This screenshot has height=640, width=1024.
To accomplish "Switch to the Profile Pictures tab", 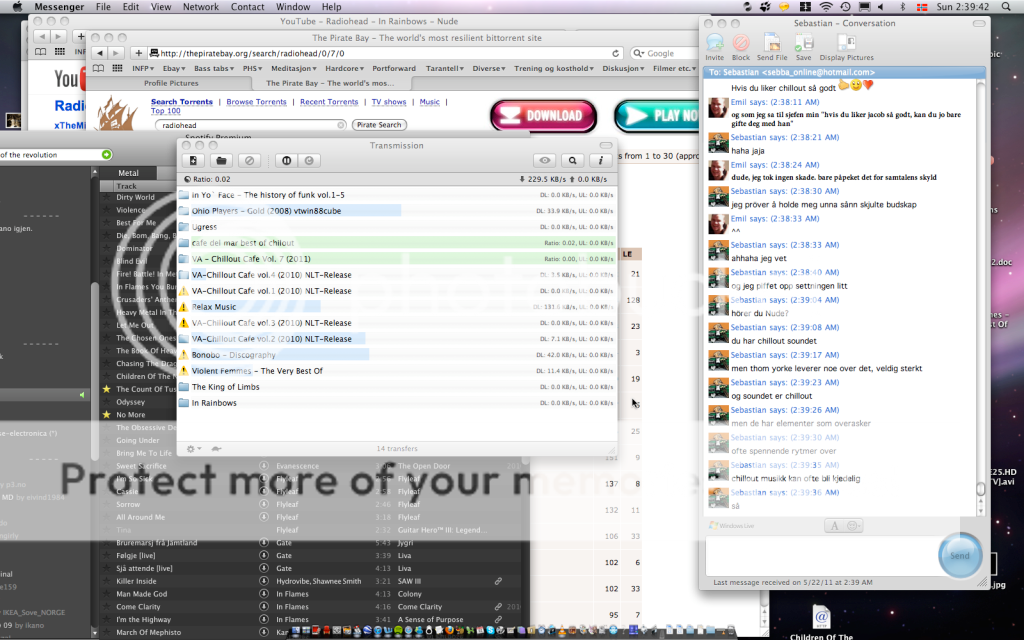I will point(171,83).
